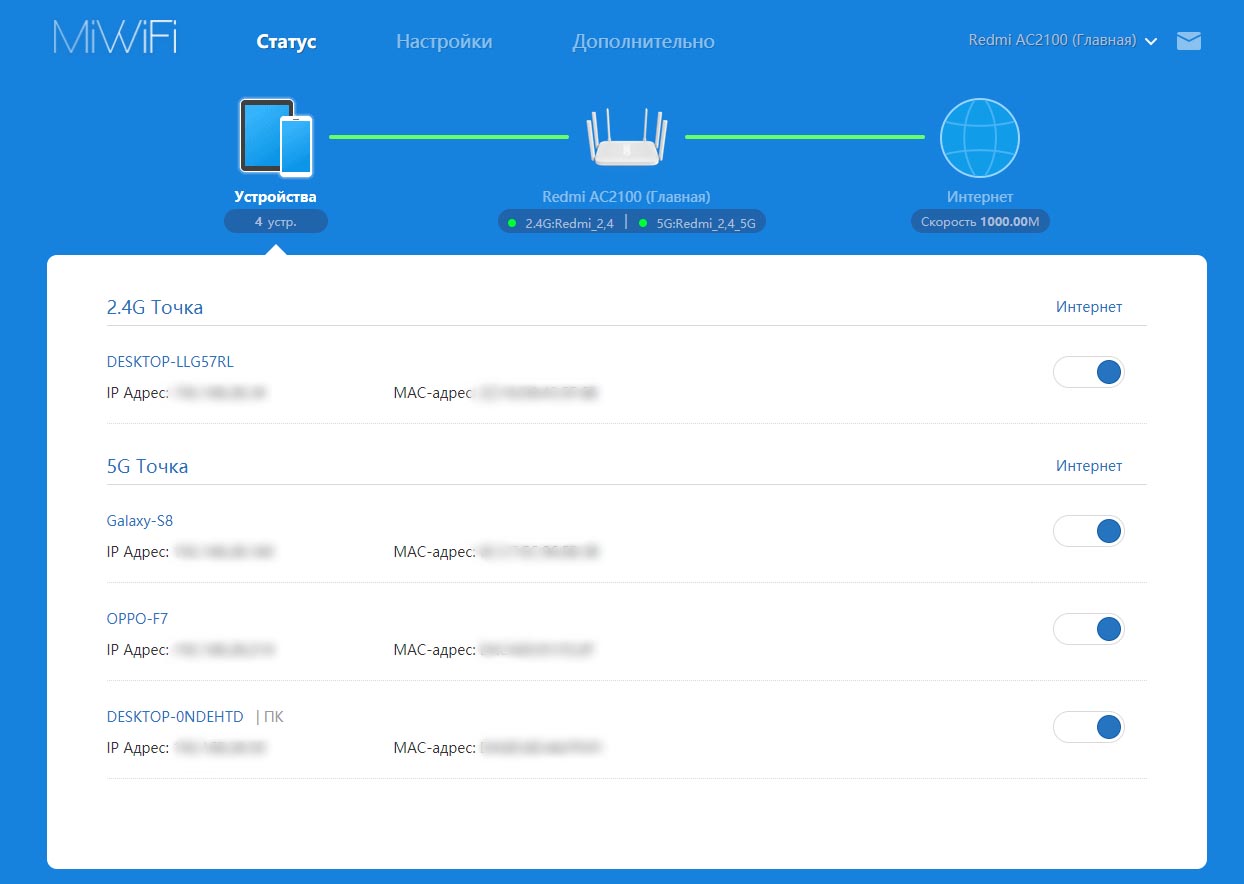
Task: Click the Устройства label under devices icon
Action: (276, 197)
